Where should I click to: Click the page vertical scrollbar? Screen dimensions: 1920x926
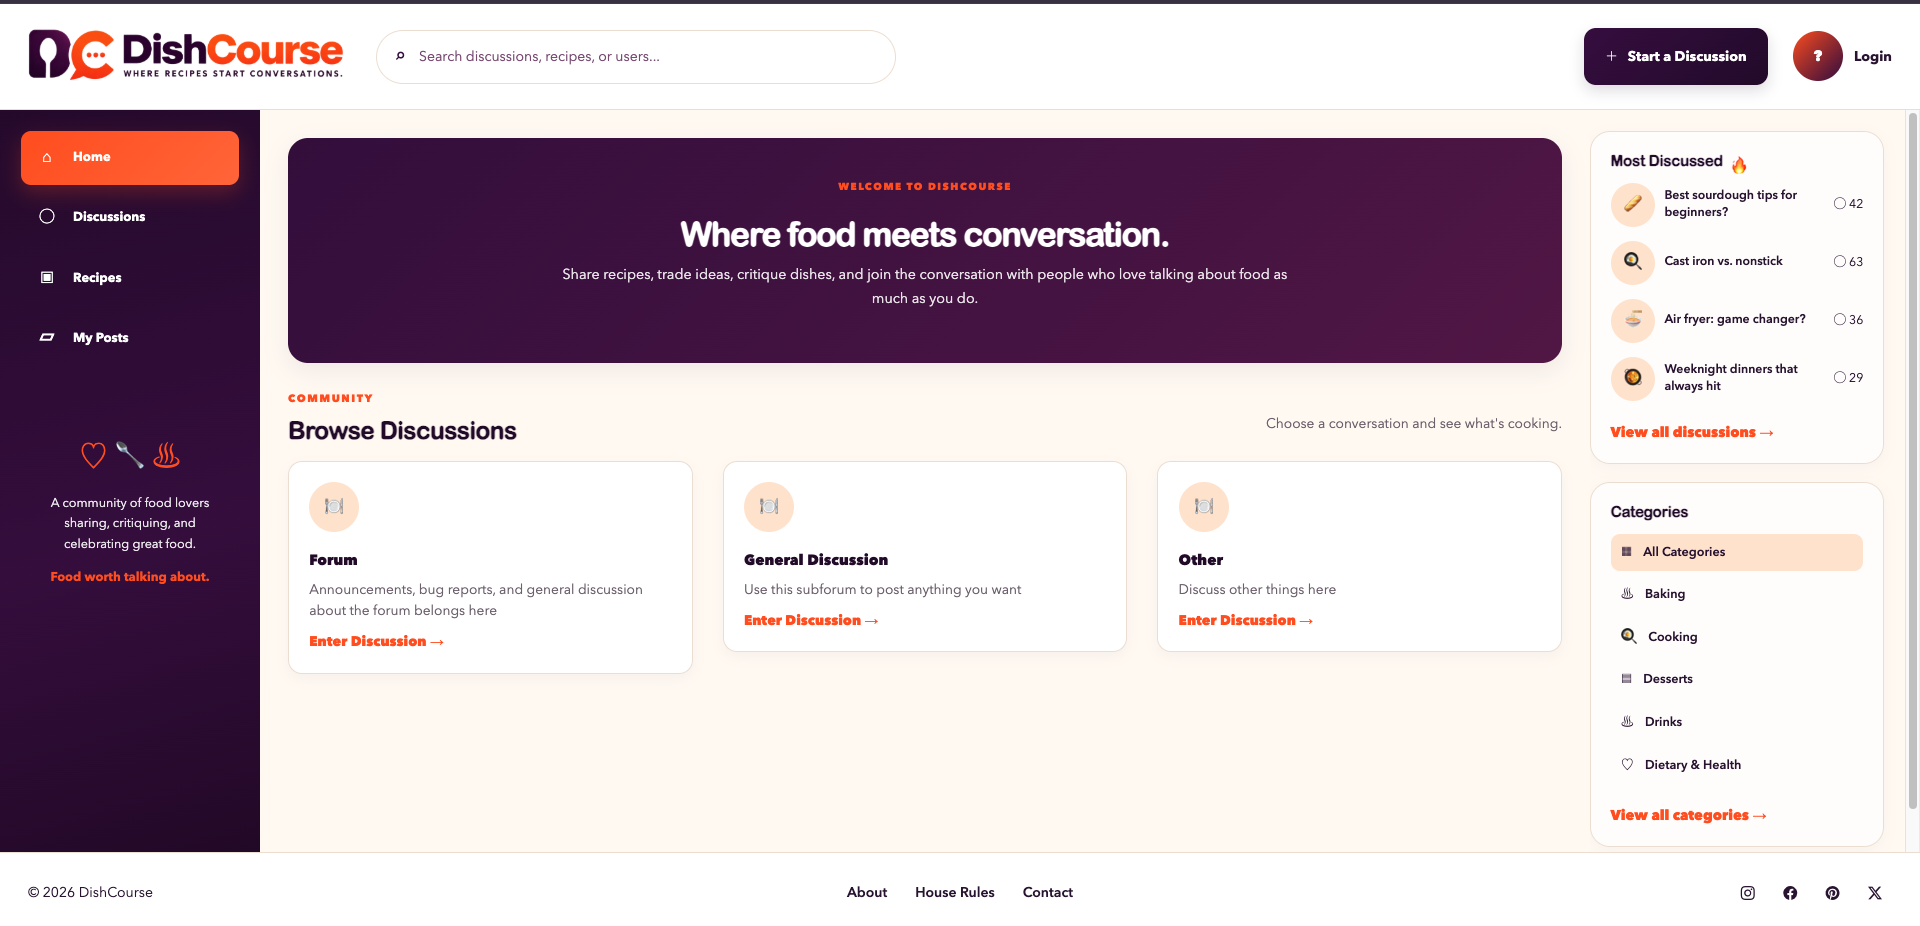click(x=1913, y=460)
